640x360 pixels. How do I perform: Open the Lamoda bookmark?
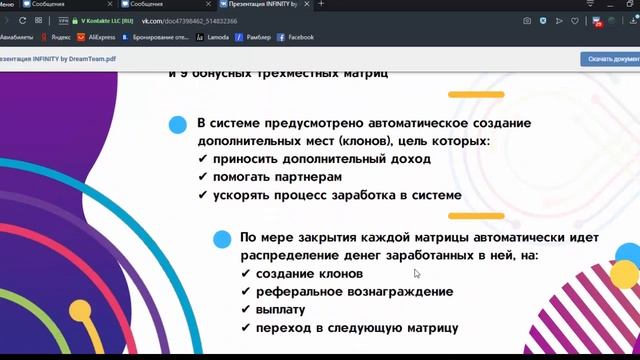click(212, 37)
